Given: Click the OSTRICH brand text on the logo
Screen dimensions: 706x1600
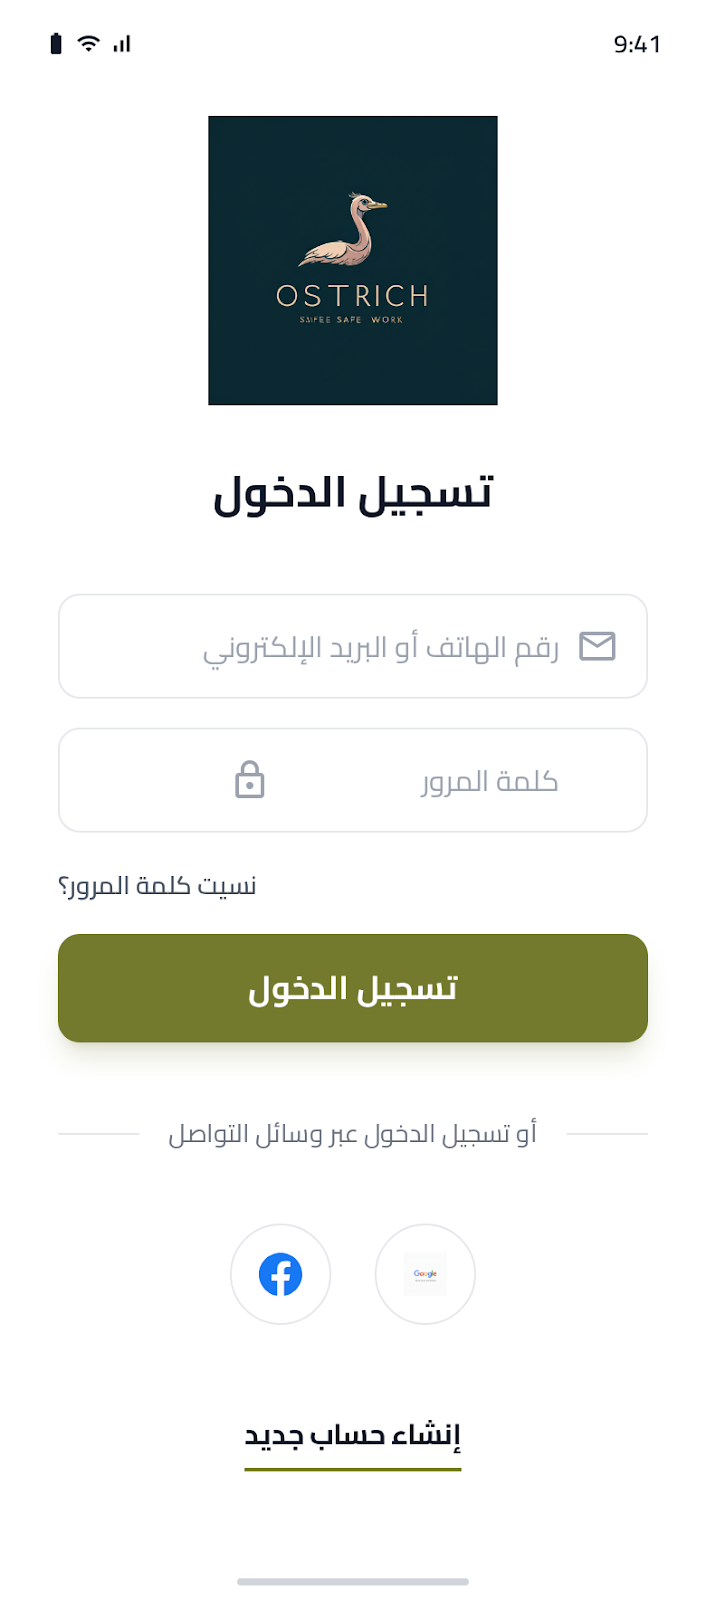Looking at the screenshot, I should pyautogui.click(x=352, y=297).
